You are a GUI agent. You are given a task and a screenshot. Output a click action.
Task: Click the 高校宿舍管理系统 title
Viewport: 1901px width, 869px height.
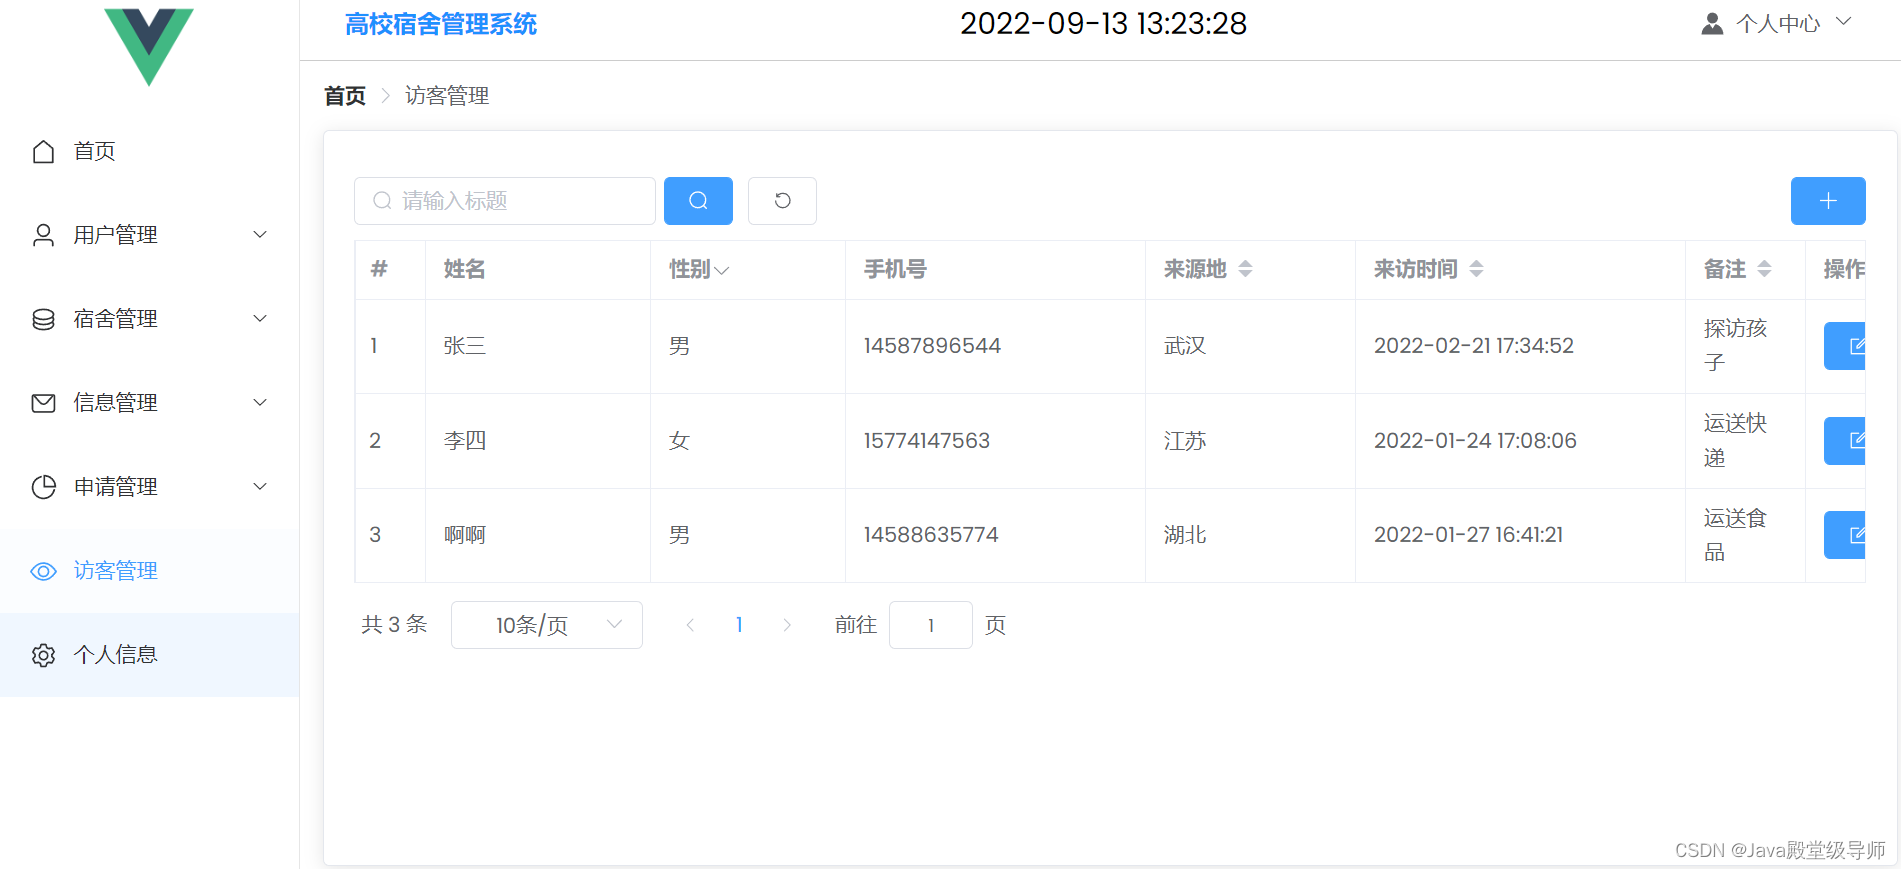coord(441,24)
